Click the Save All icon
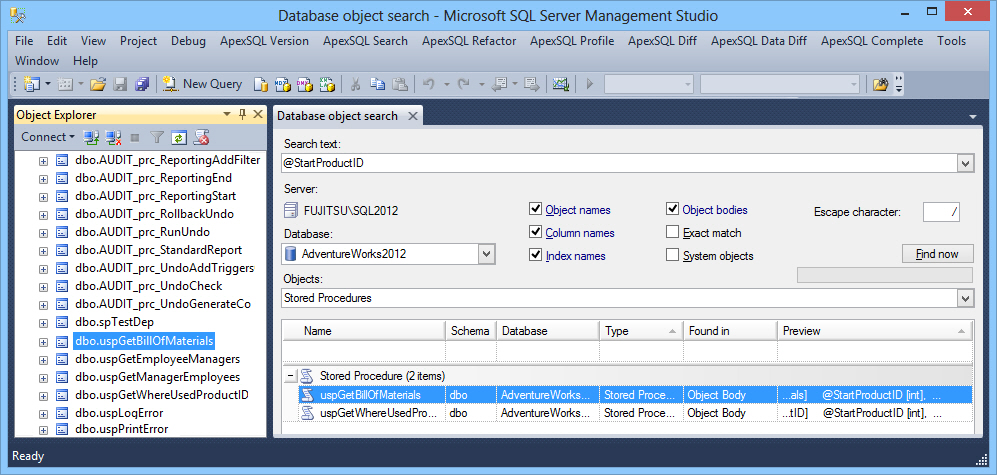The width and height of the screenshot is (997, 475). point(142,84)
